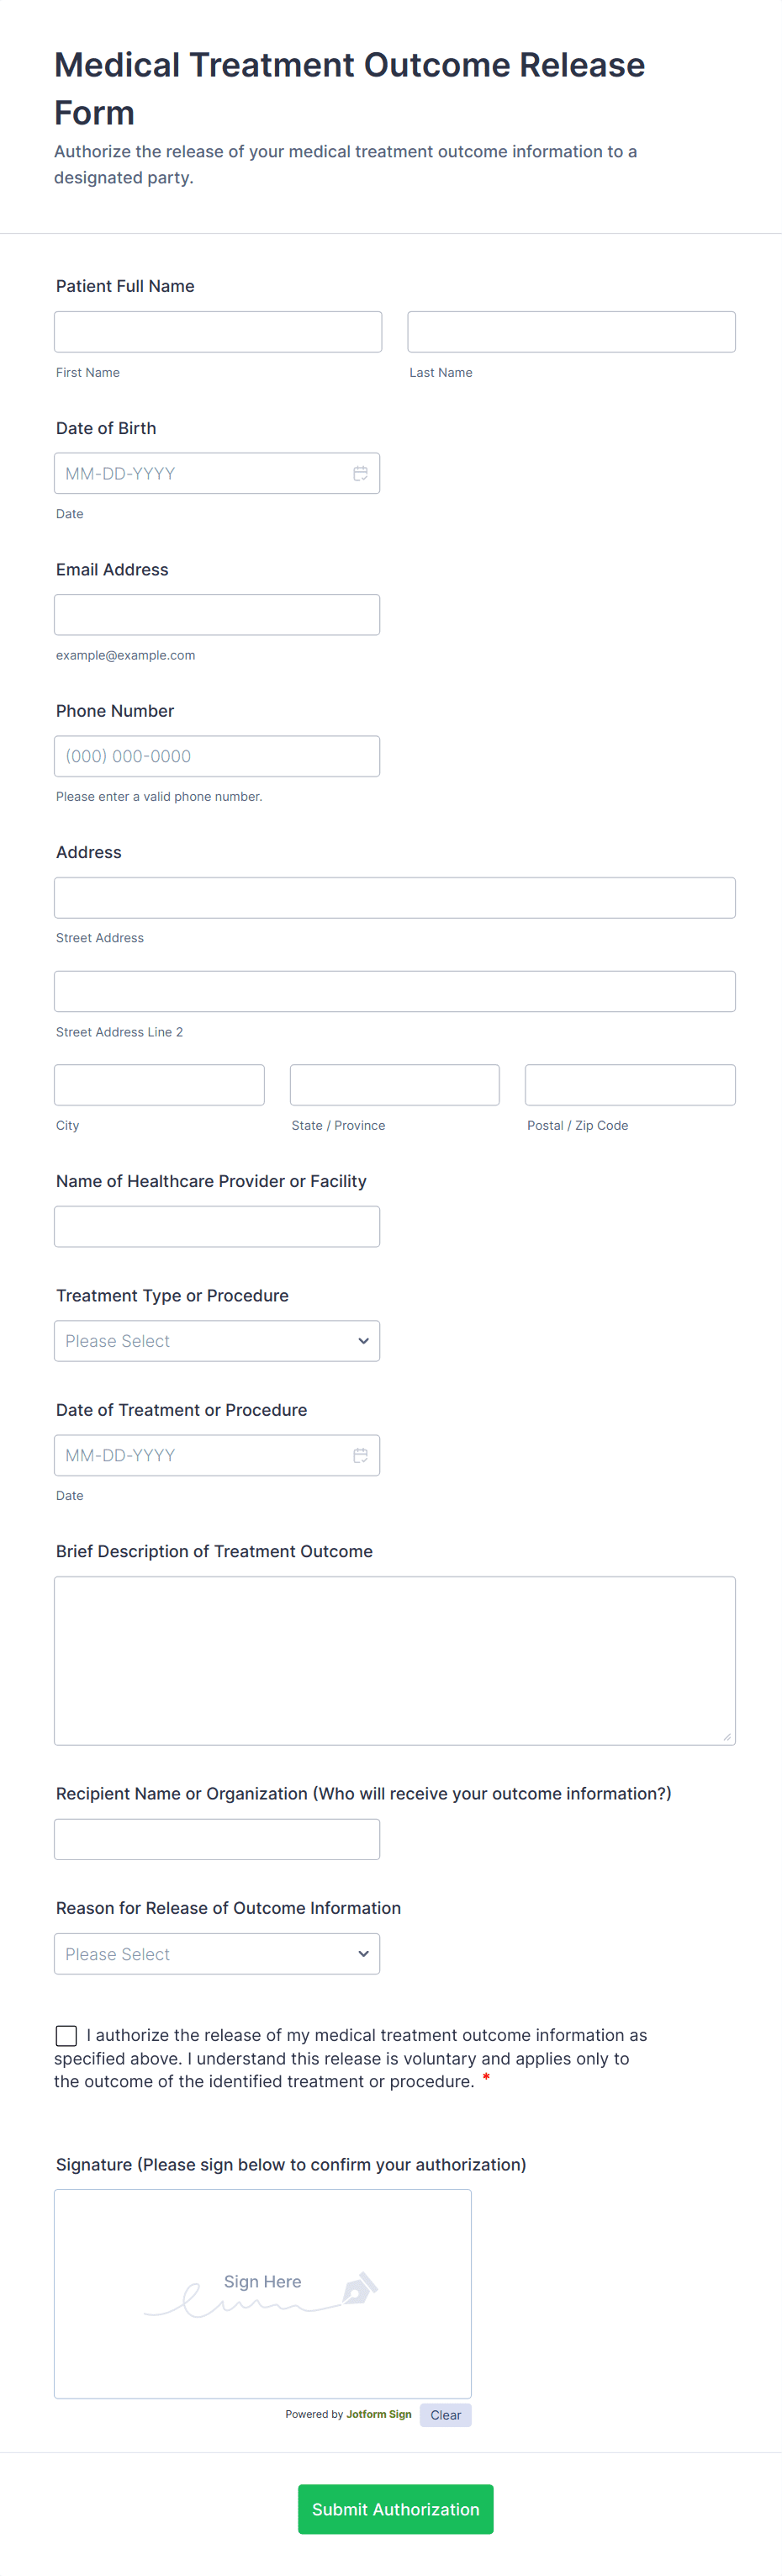Click the Submit Authorization button
This screenshot has height=2576, width=782.
(395, 2509)
